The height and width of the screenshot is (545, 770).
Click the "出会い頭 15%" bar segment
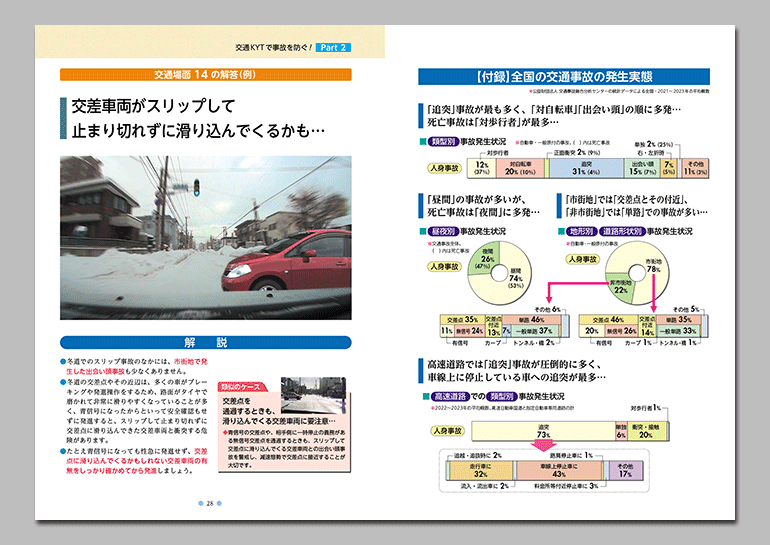click(x=642, y=168)
